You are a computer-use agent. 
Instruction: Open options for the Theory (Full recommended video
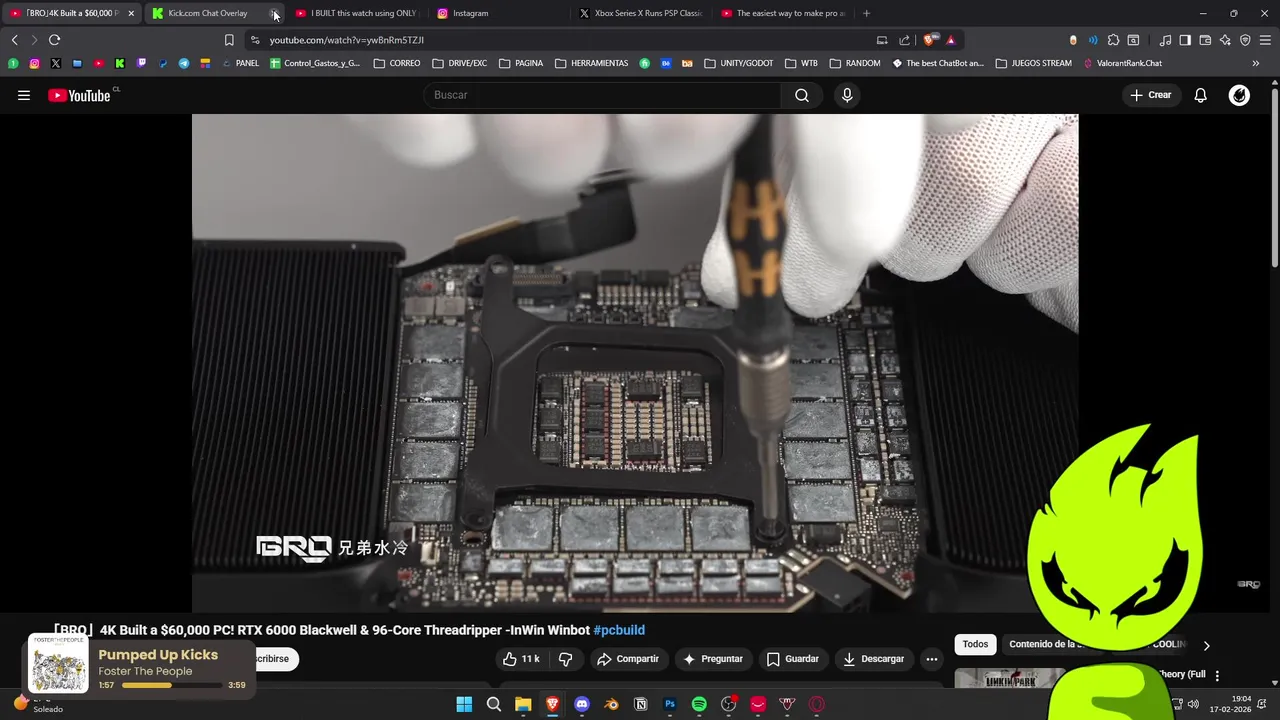(1217, 676)
